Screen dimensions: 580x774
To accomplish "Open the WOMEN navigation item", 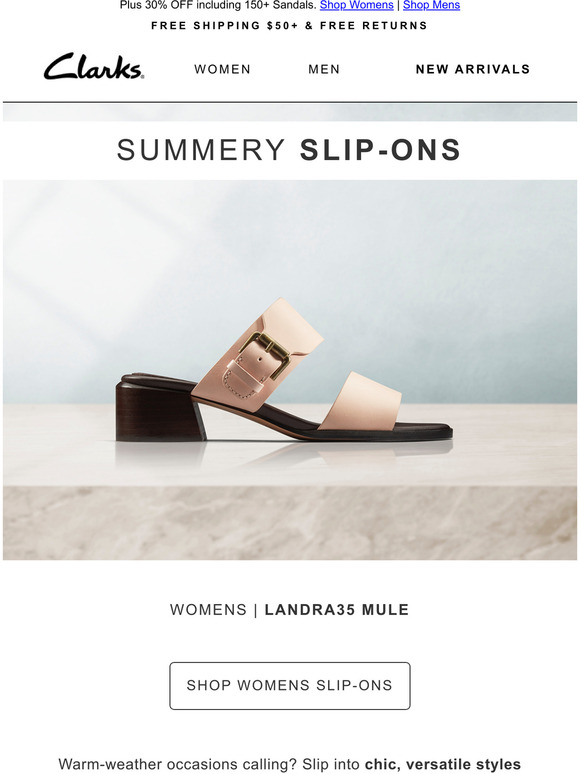I will (223, 69).
